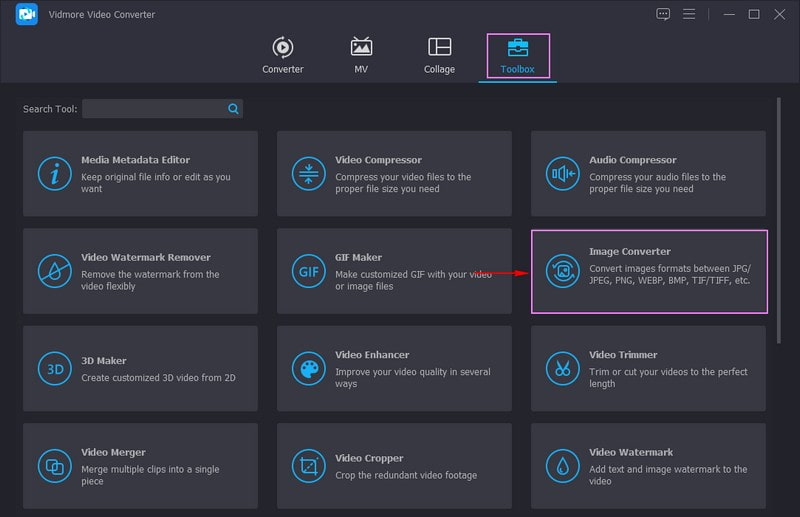Viewport: 800px width, 517px height.
Task: Switch to the Collage tab
Action: click(439, 55)
